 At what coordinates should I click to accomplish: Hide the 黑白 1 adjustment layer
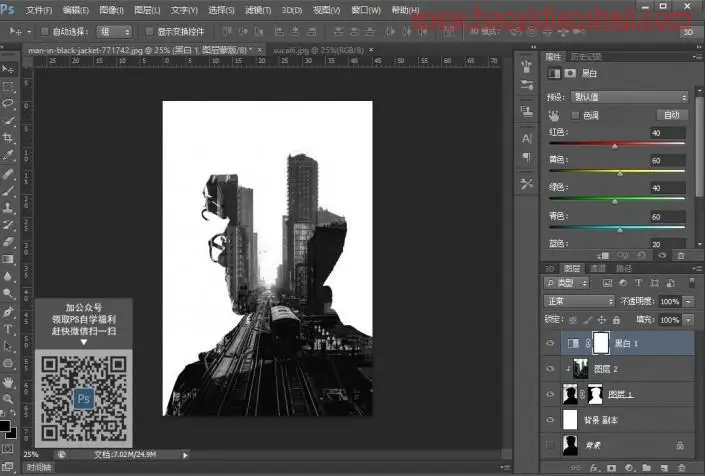pos(550,343)
